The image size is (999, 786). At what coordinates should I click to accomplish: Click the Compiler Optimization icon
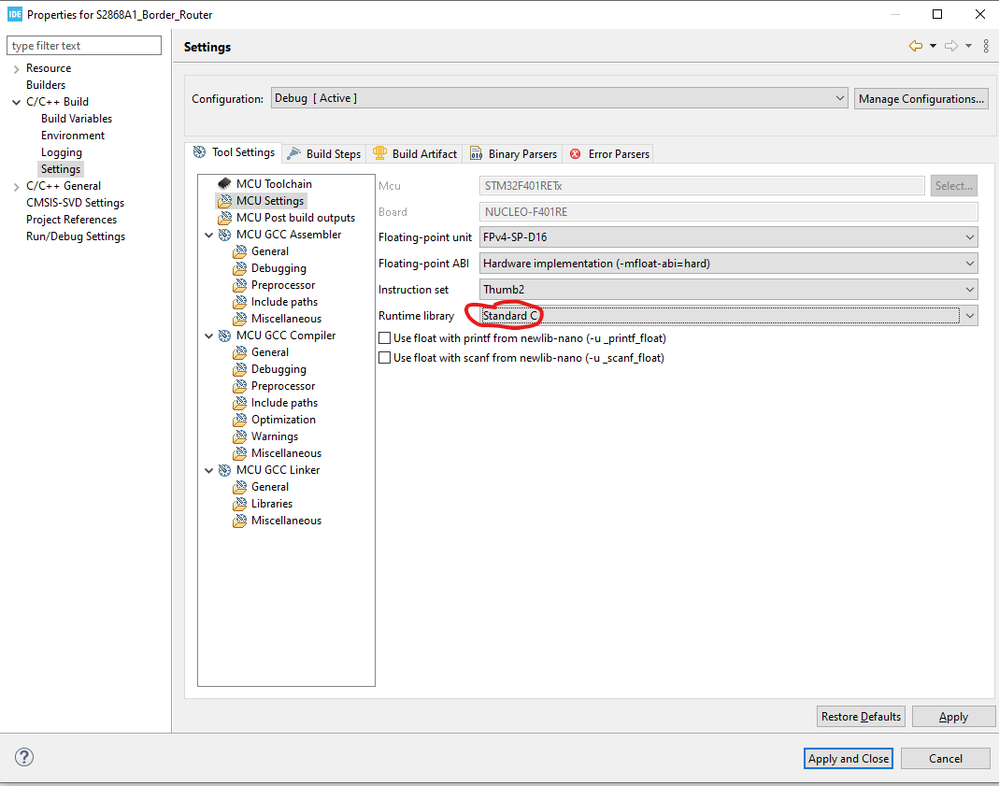coord(240,419)
